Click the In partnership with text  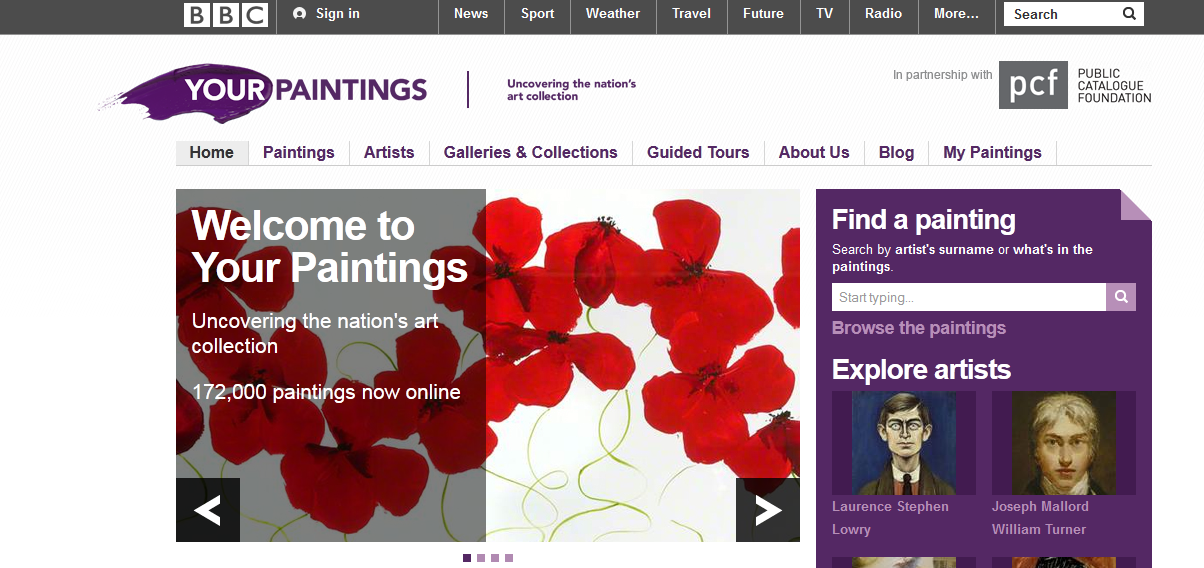(943, 75)
